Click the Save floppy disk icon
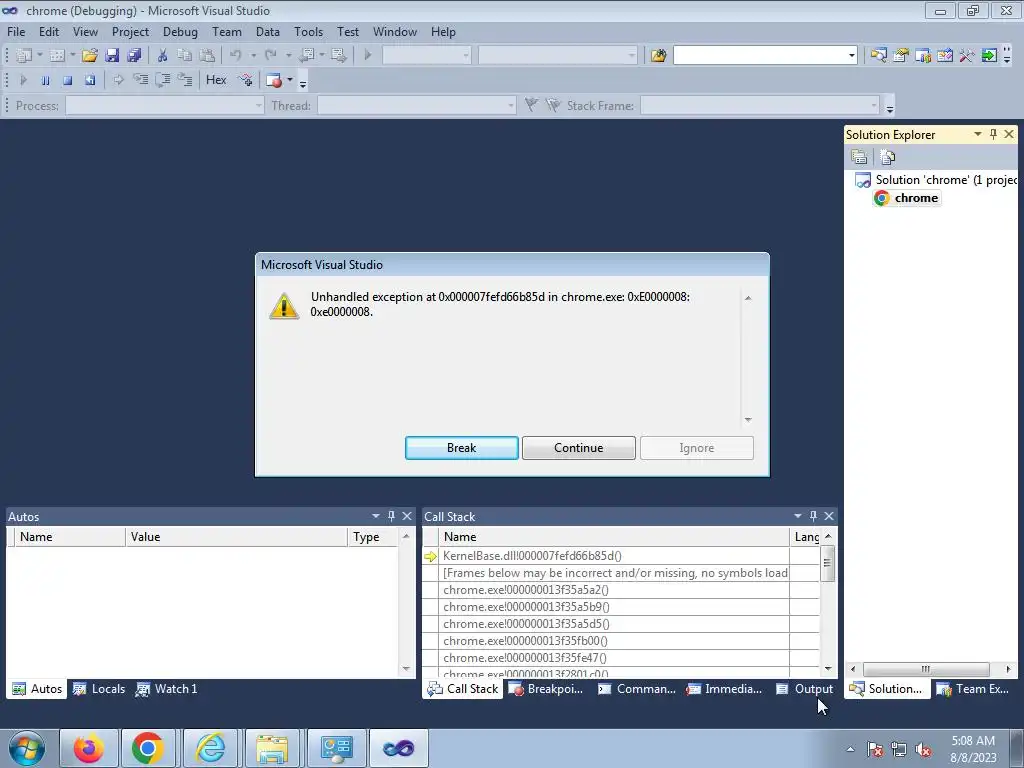Image resolution: width=1024 pixels, height=768 pixels. point(112,56)
